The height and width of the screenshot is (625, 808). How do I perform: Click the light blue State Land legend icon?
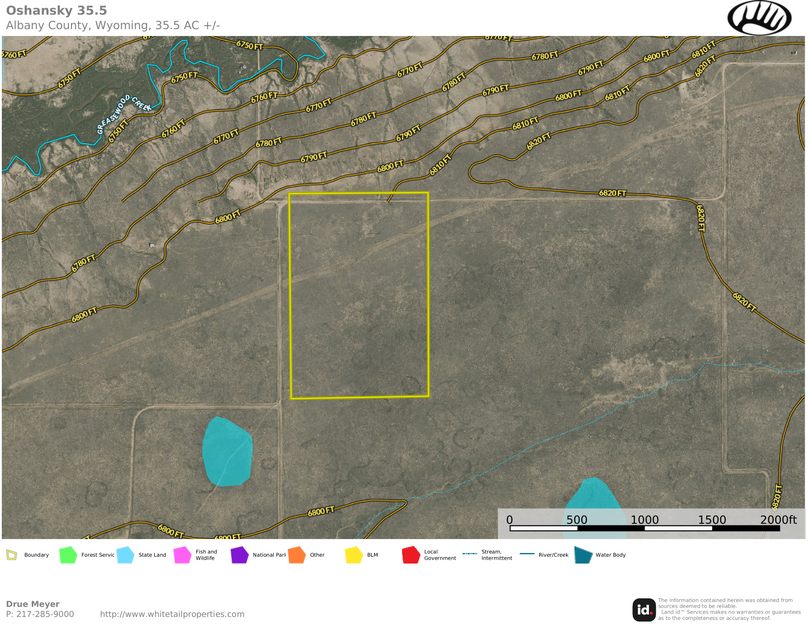click(125, 555)
